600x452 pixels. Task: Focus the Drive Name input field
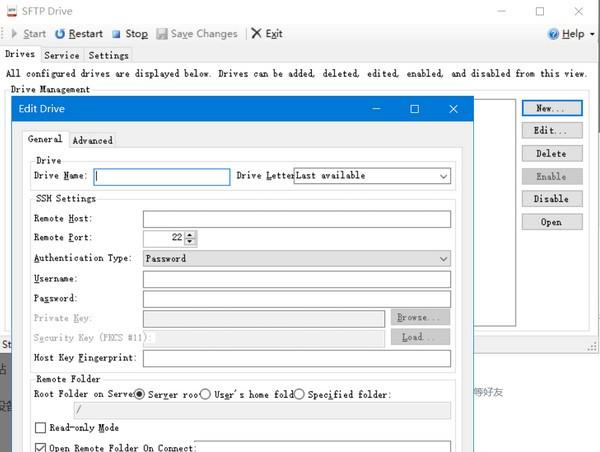tap(162, 177)
